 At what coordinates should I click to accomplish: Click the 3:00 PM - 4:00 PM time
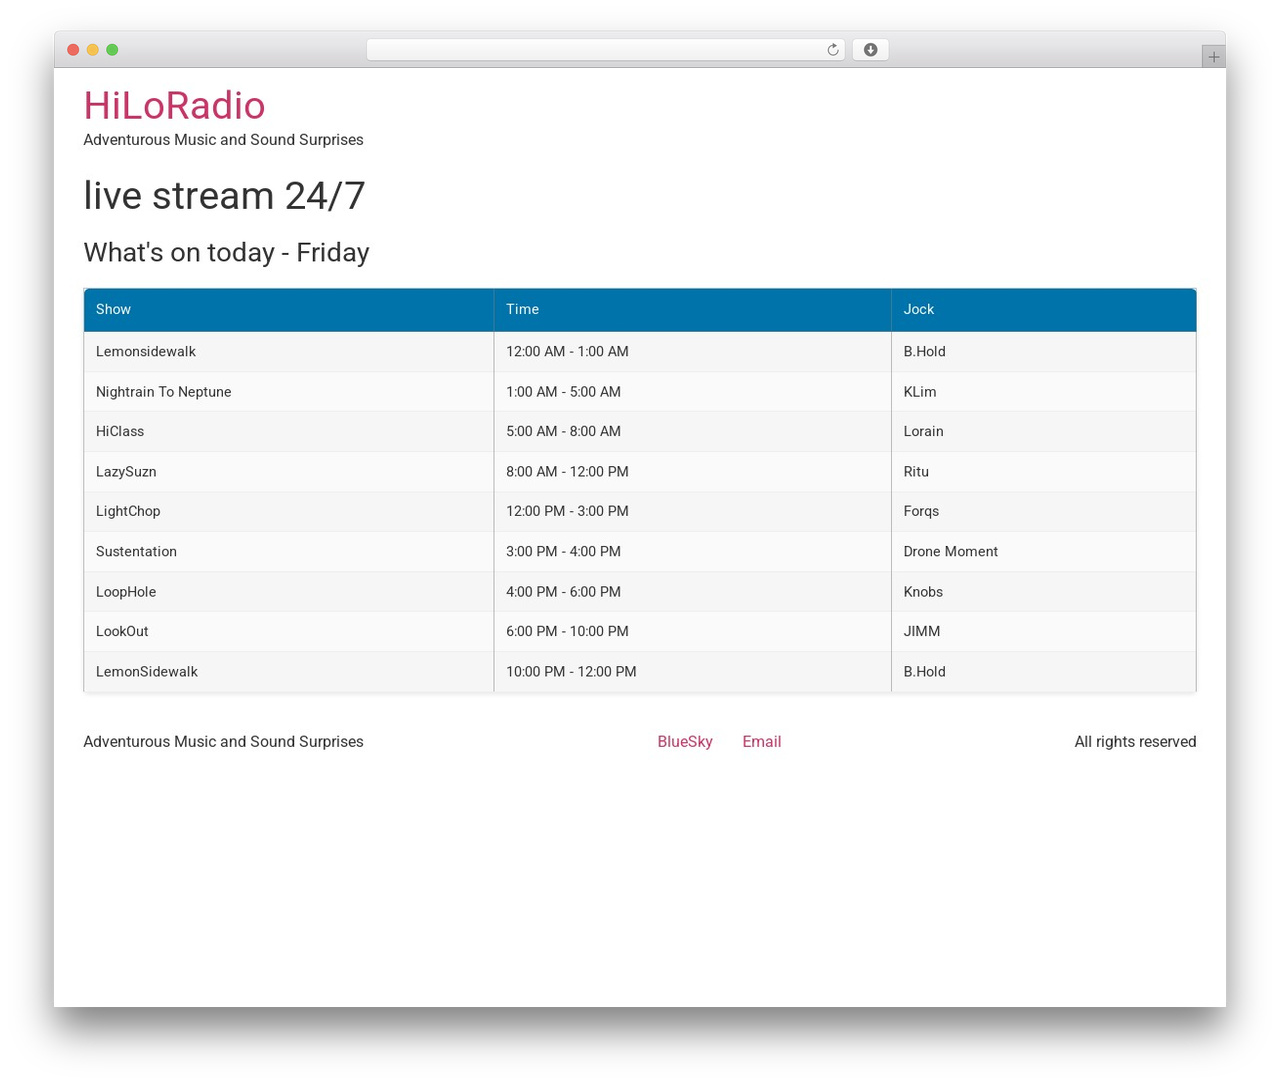pos(563,552)
